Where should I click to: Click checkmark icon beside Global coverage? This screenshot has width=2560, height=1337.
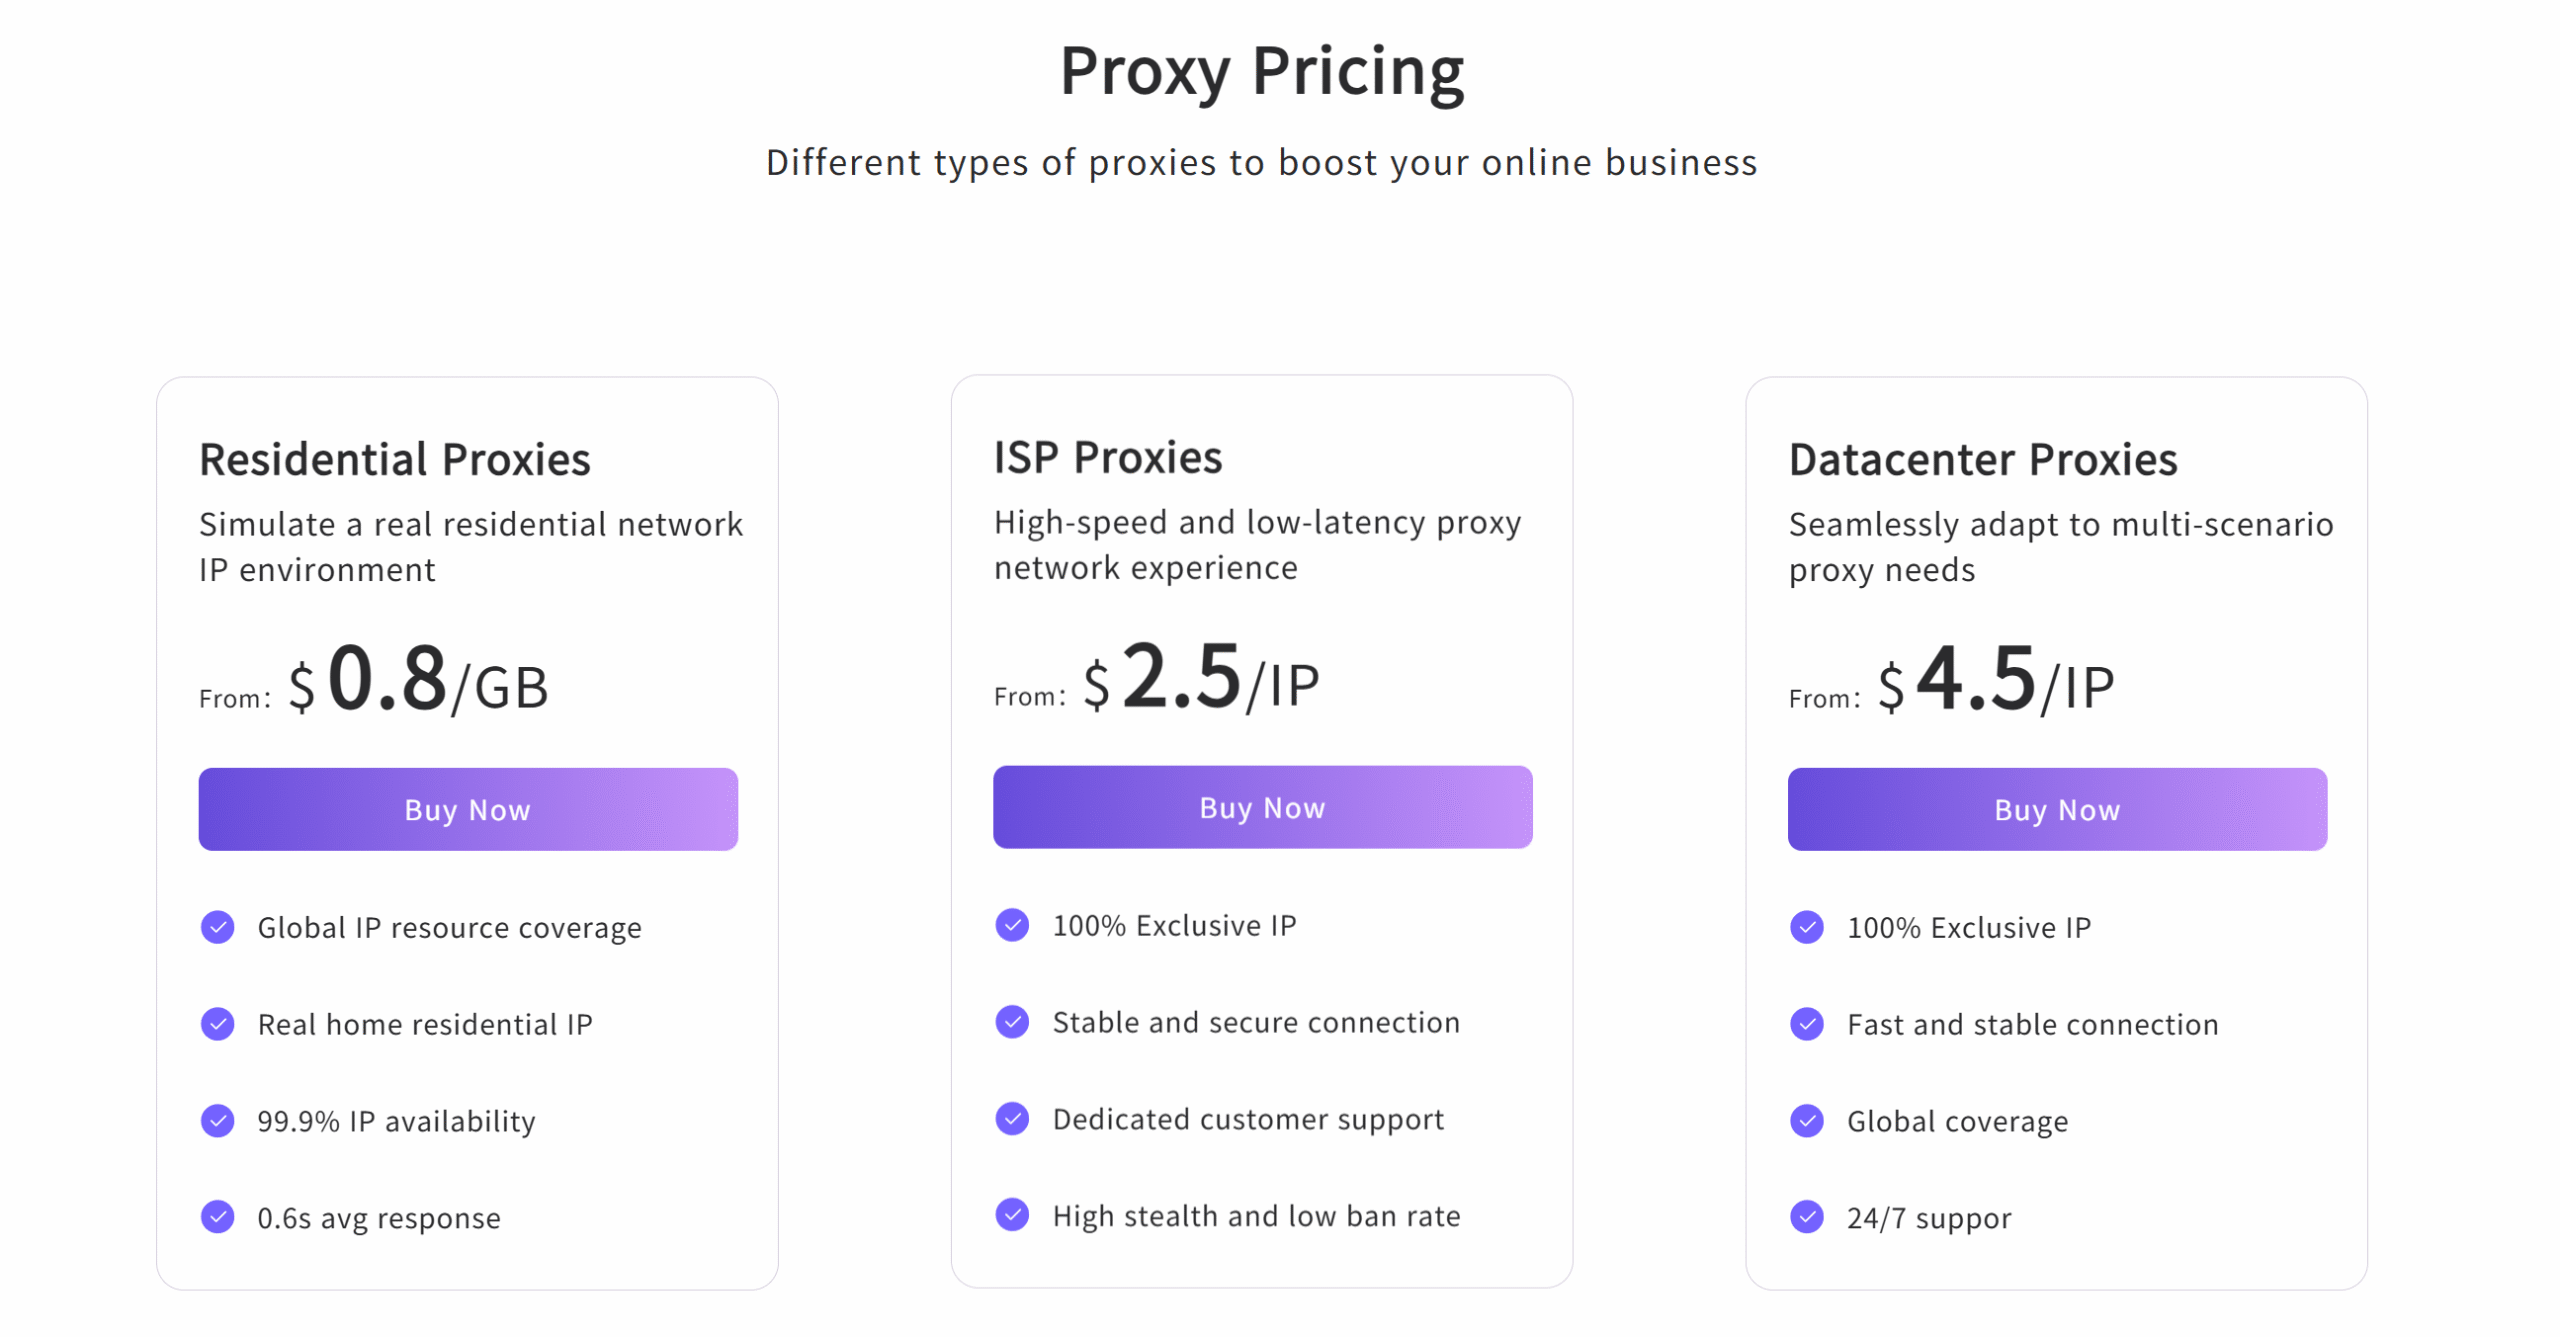pos(1807,1121)
